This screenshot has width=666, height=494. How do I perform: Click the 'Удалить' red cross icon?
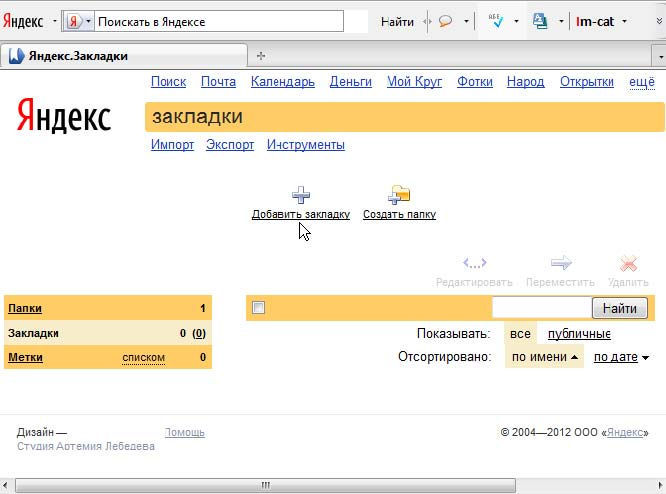click(628, 263)
